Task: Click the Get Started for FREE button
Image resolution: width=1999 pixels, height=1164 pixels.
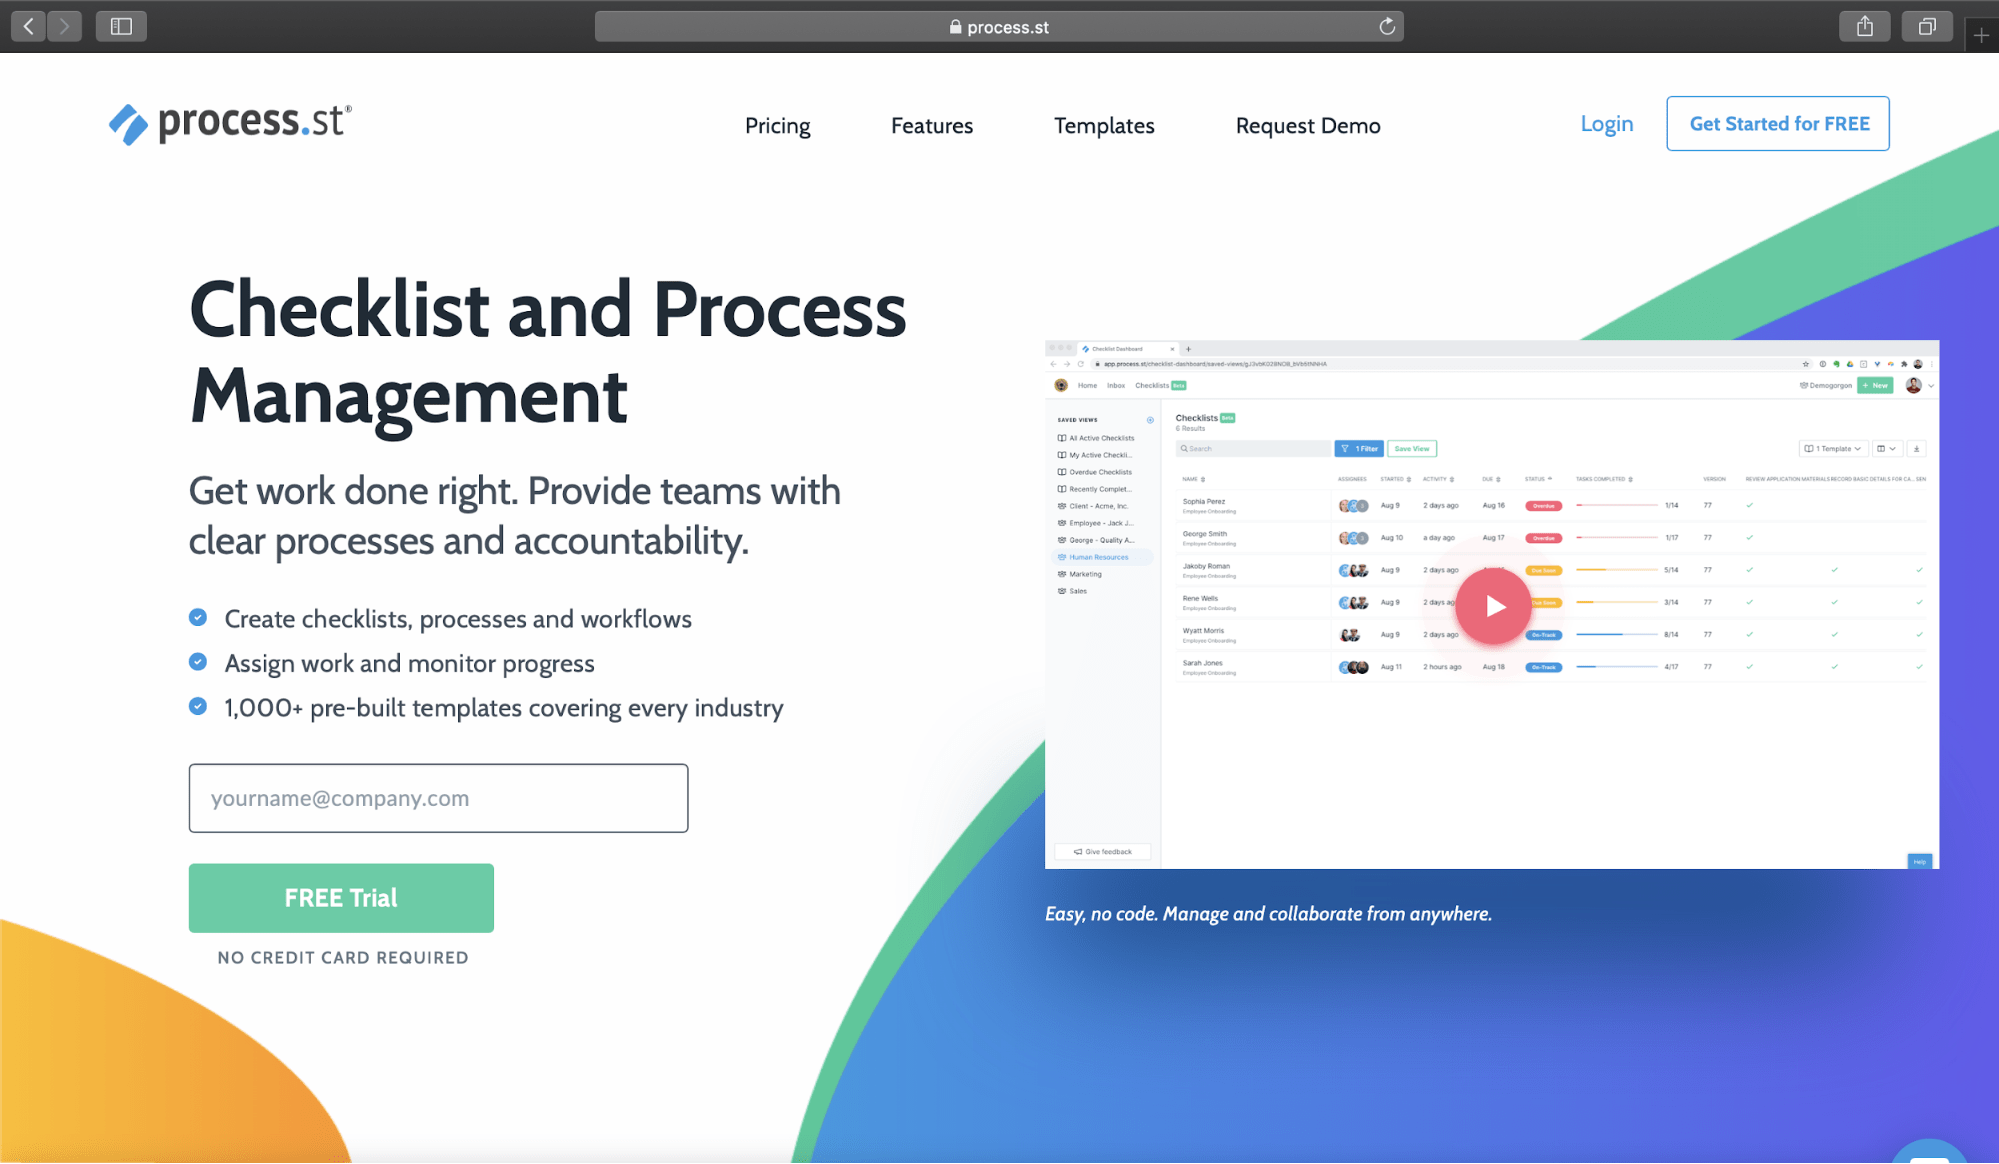Action: click(1779, 123)
